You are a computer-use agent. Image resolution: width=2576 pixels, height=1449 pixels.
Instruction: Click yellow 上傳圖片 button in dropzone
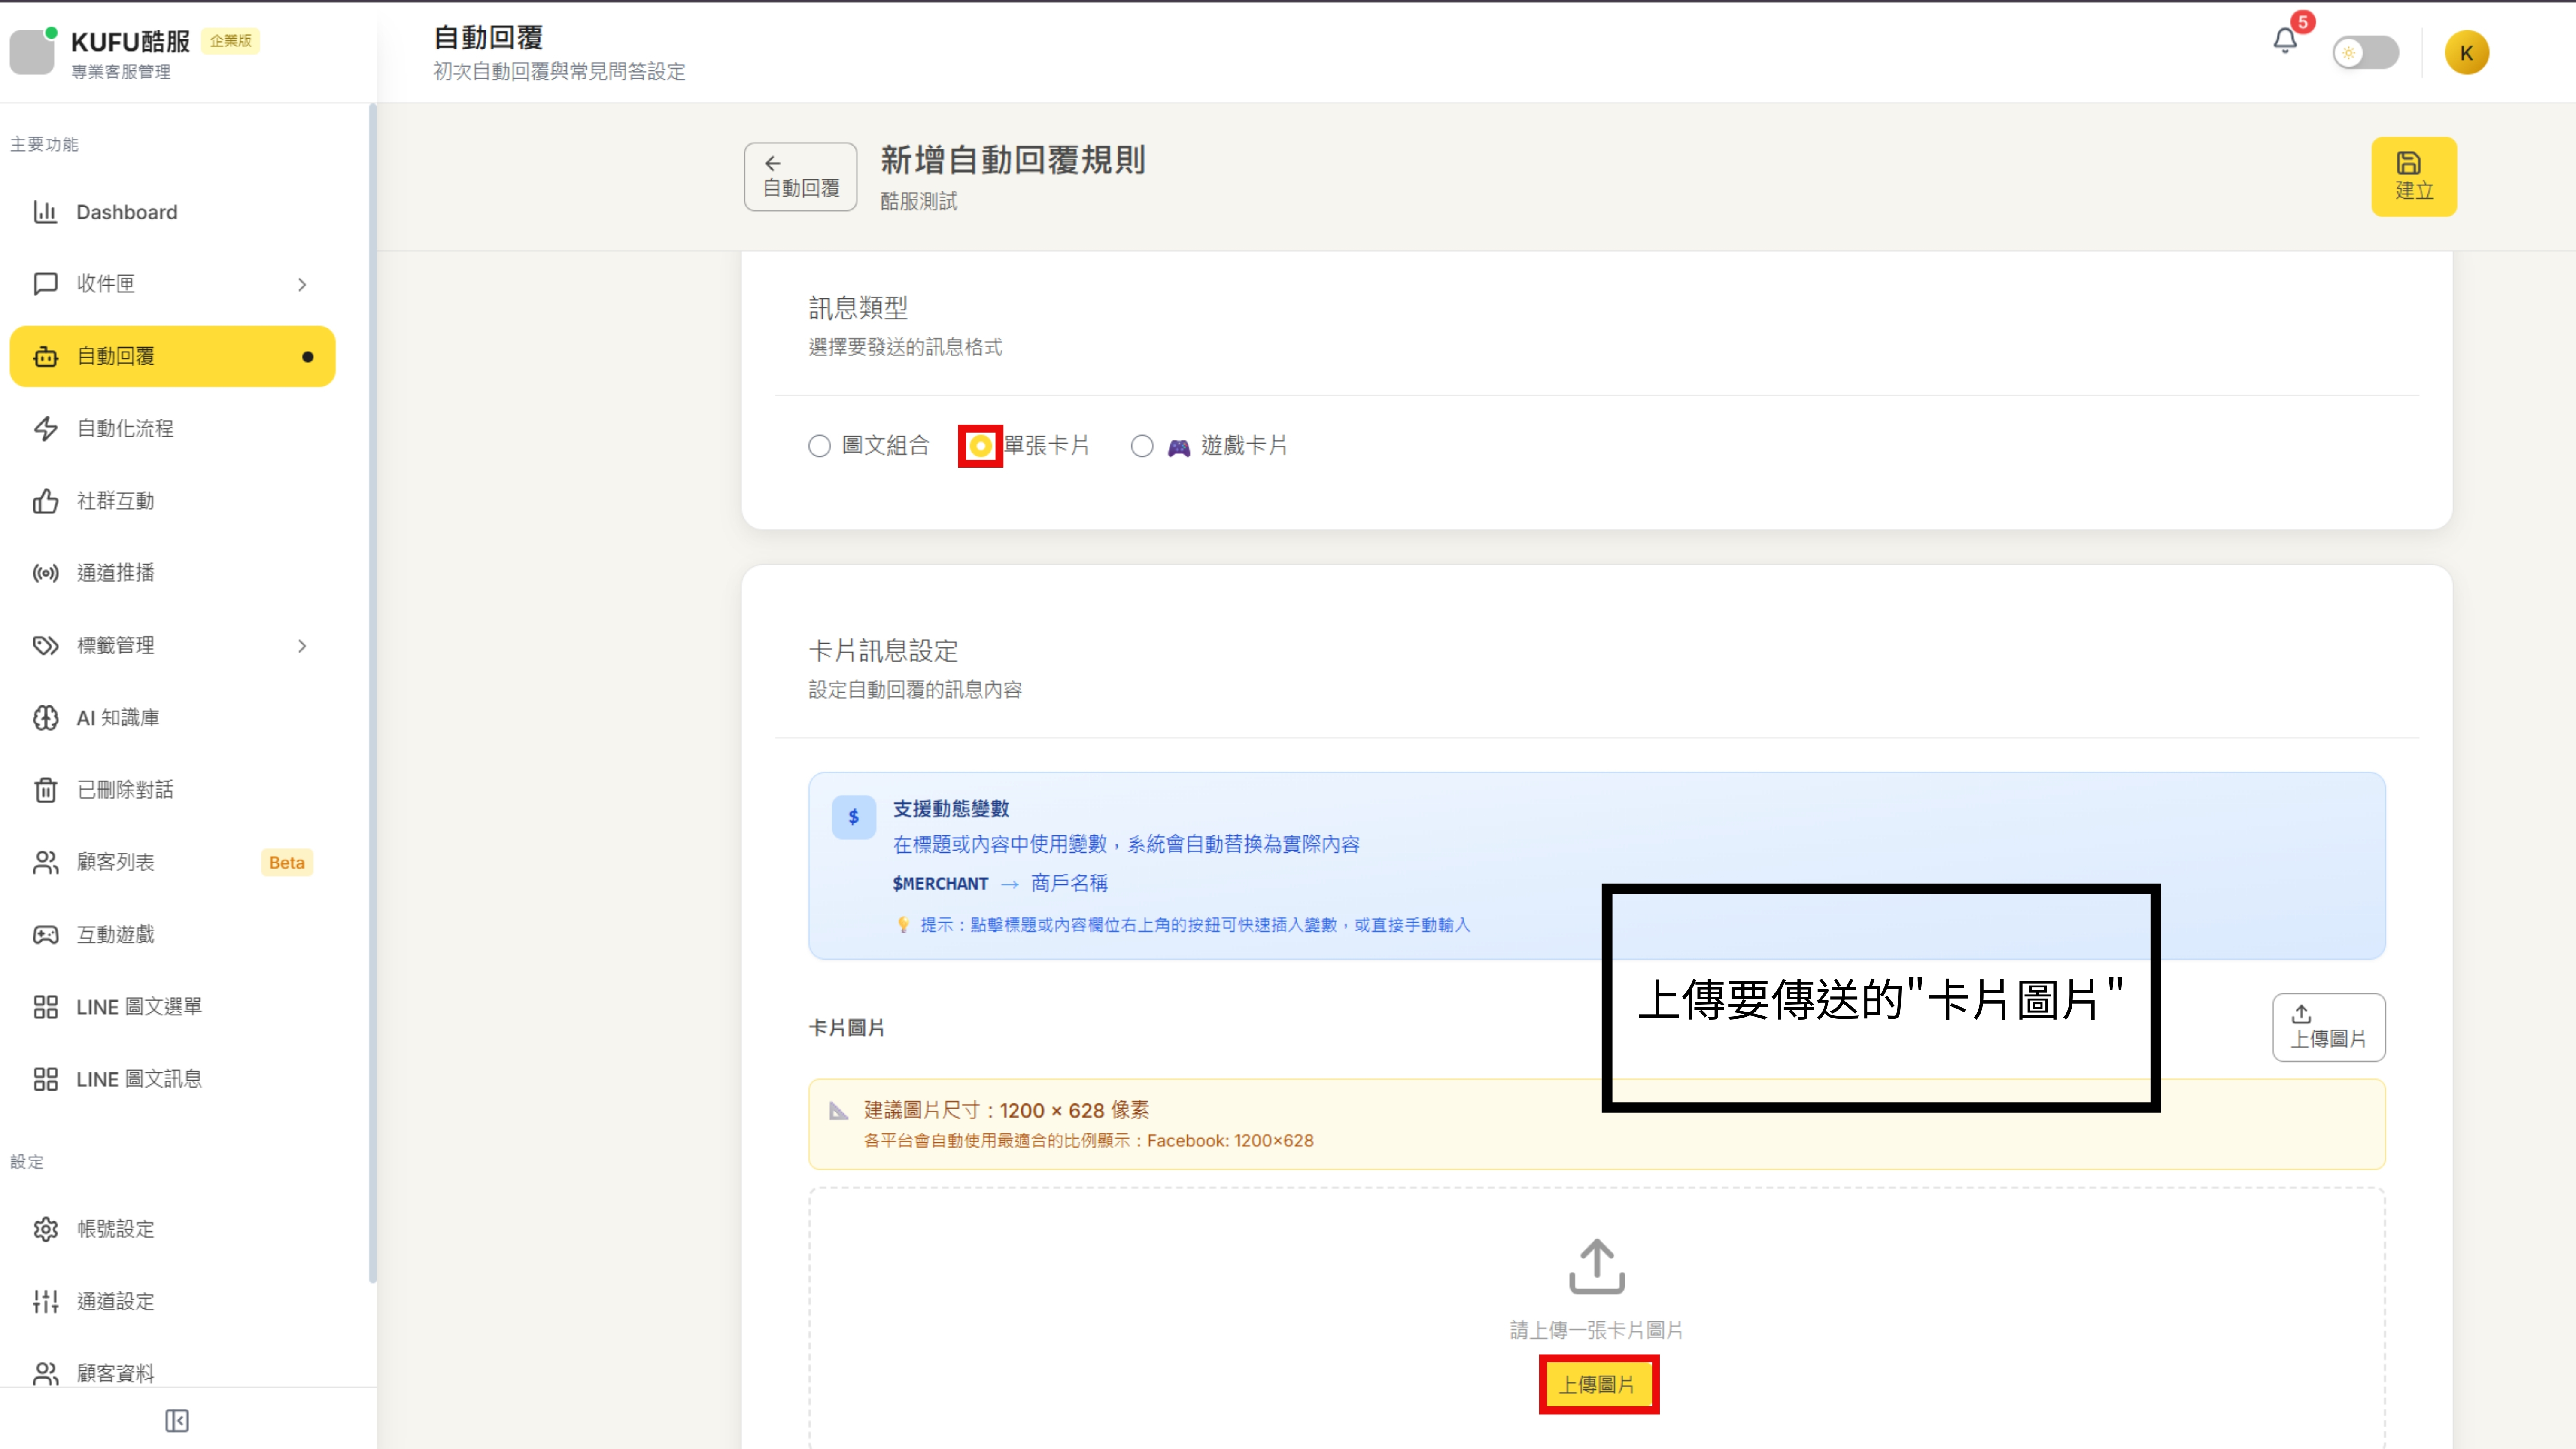[1597, 1384]
